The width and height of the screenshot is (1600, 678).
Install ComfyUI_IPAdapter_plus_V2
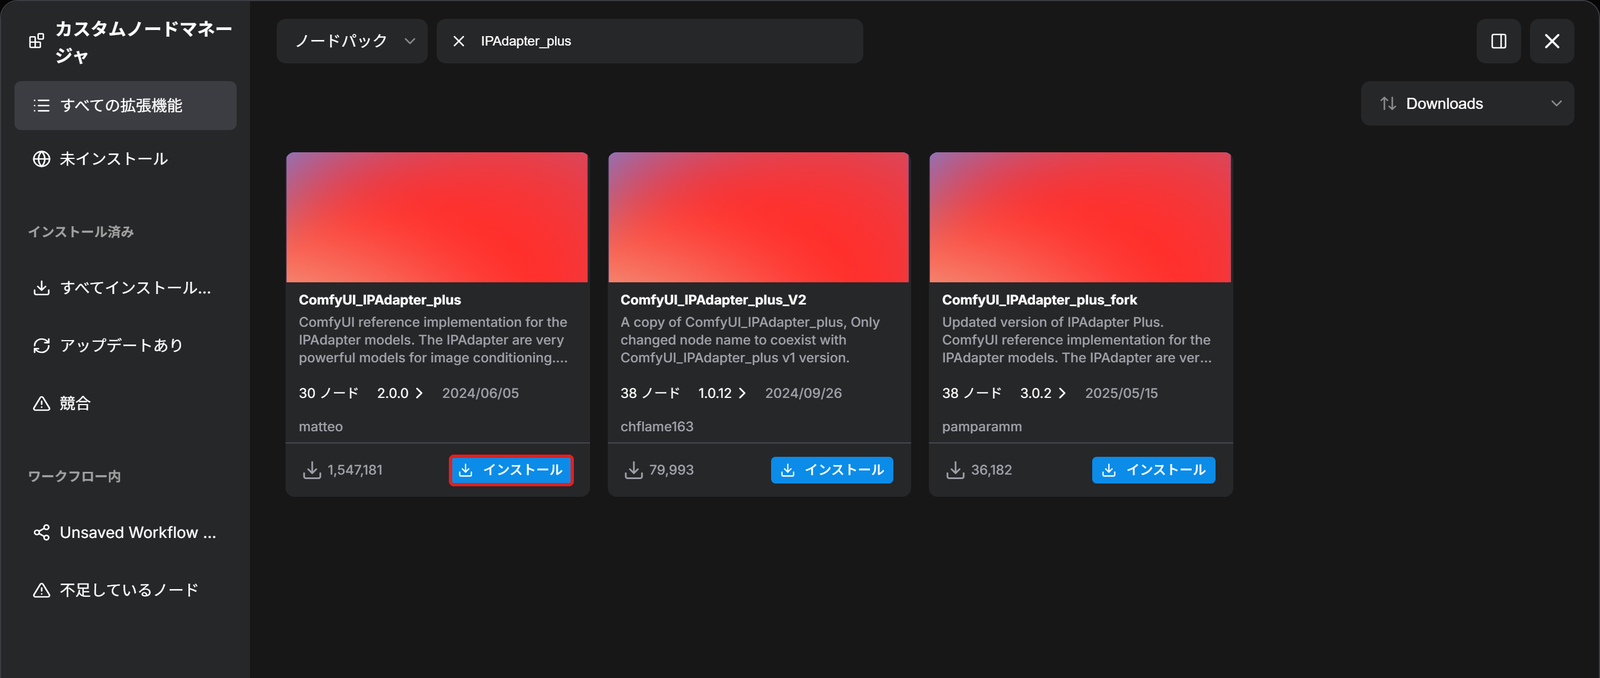(832, 470)
